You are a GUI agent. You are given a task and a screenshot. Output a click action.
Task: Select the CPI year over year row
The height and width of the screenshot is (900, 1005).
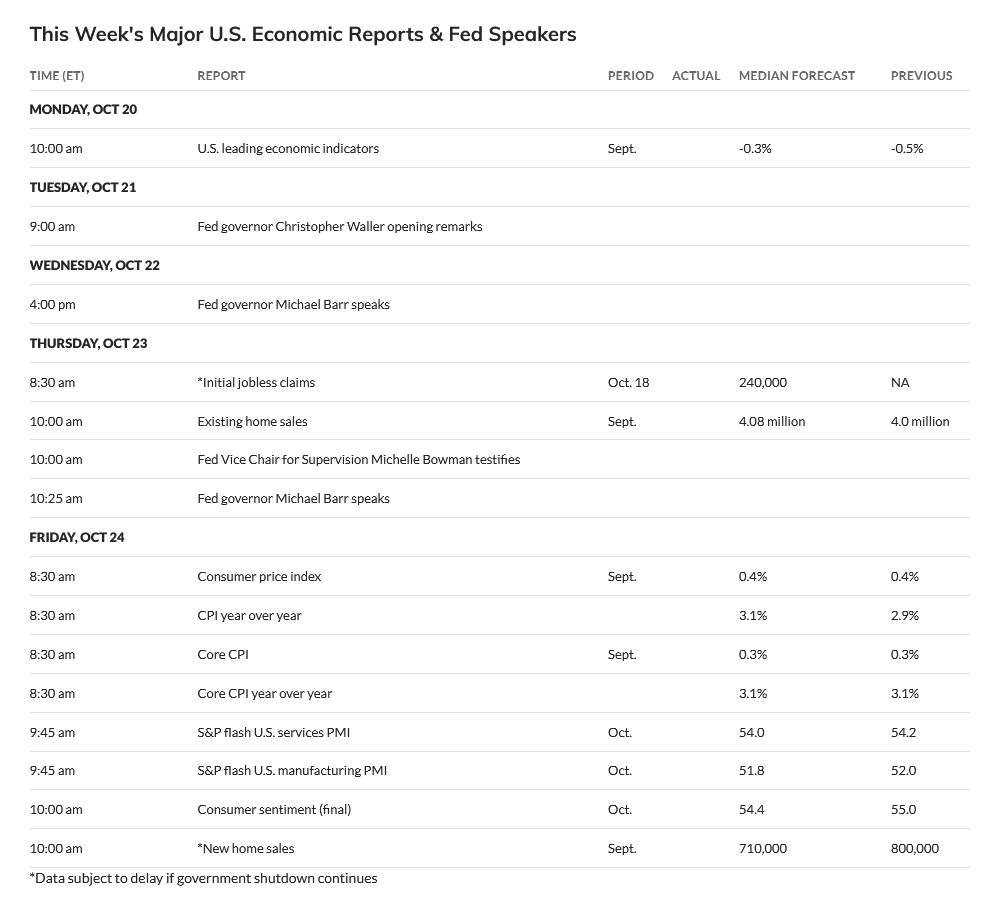(250, 615)
